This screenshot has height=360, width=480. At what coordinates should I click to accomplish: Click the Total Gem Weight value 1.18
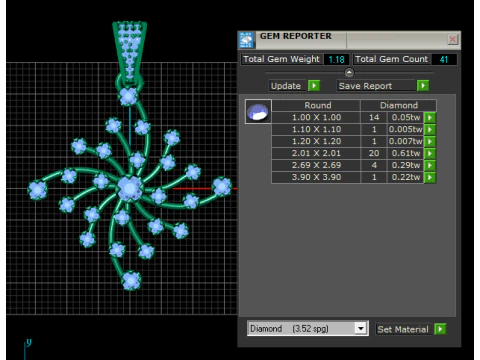pyautogui.click(x=336, y=59)
